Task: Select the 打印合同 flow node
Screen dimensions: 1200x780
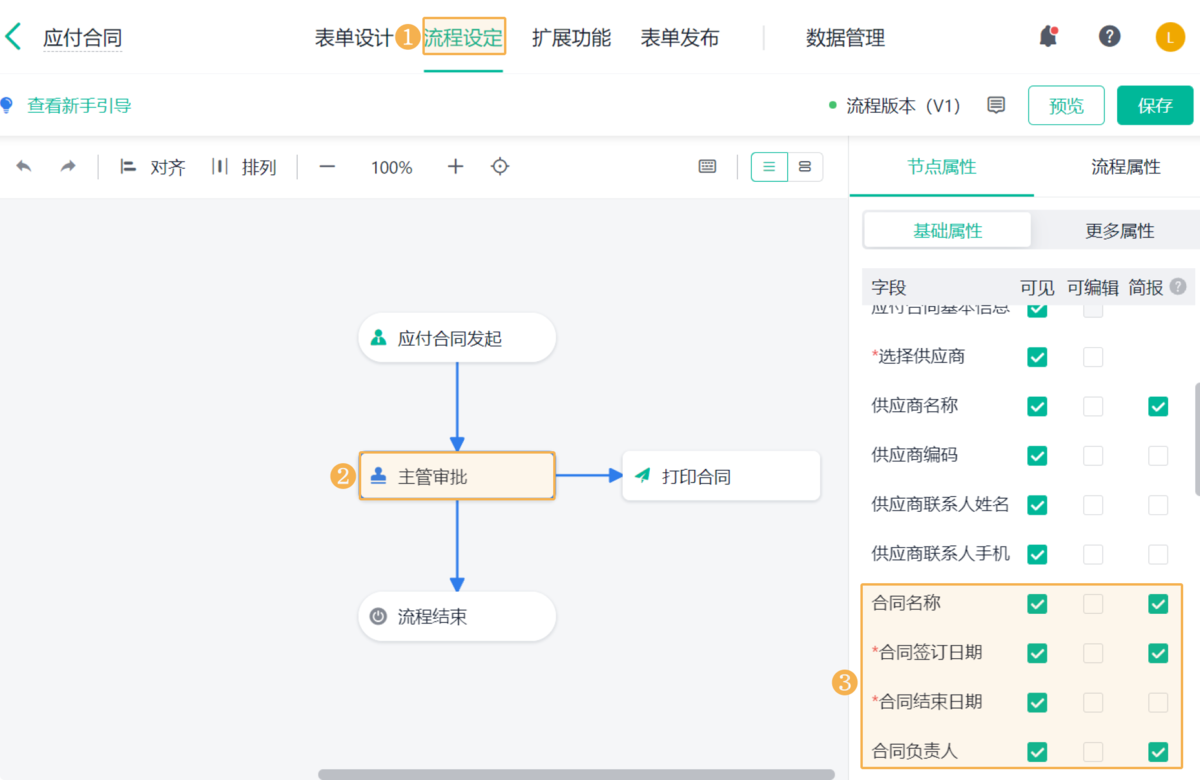Action: point(721,476)
